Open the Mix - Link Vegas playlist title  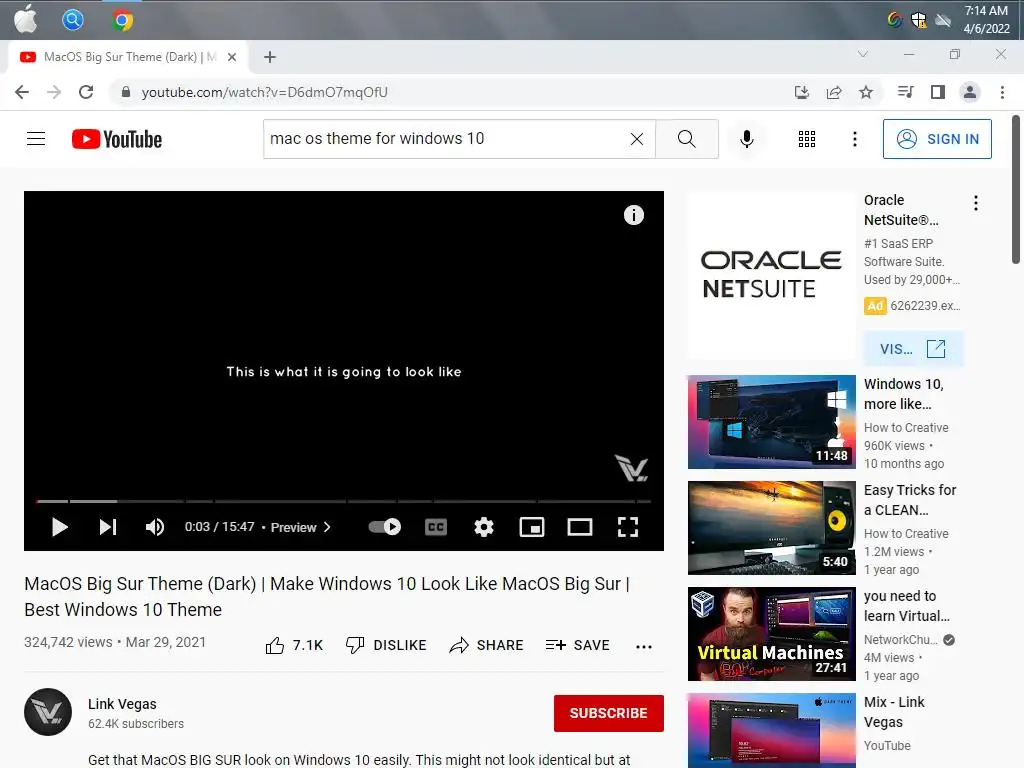coord(894,712)
